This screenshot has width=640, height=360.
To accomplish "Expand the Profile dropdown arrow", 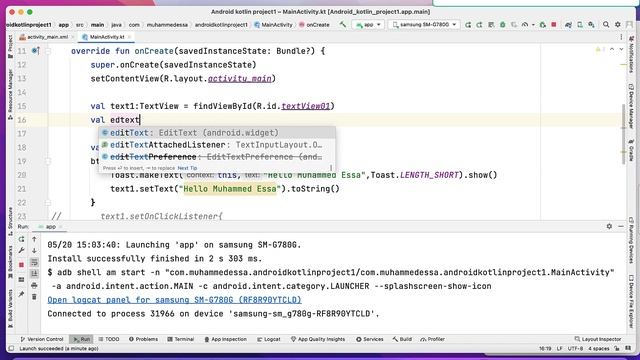I will pyautogui.click(x=533, y=25).
